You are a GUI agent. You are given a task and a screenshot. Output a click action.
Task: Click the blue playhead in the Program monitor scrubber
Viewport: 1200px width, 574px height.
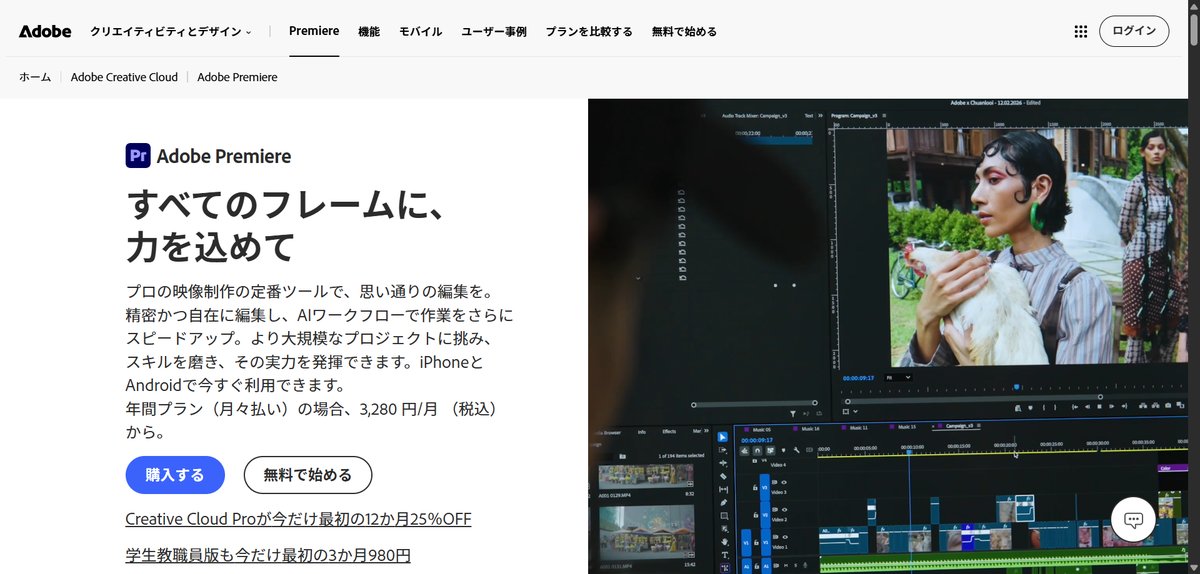click(1017, 387)
